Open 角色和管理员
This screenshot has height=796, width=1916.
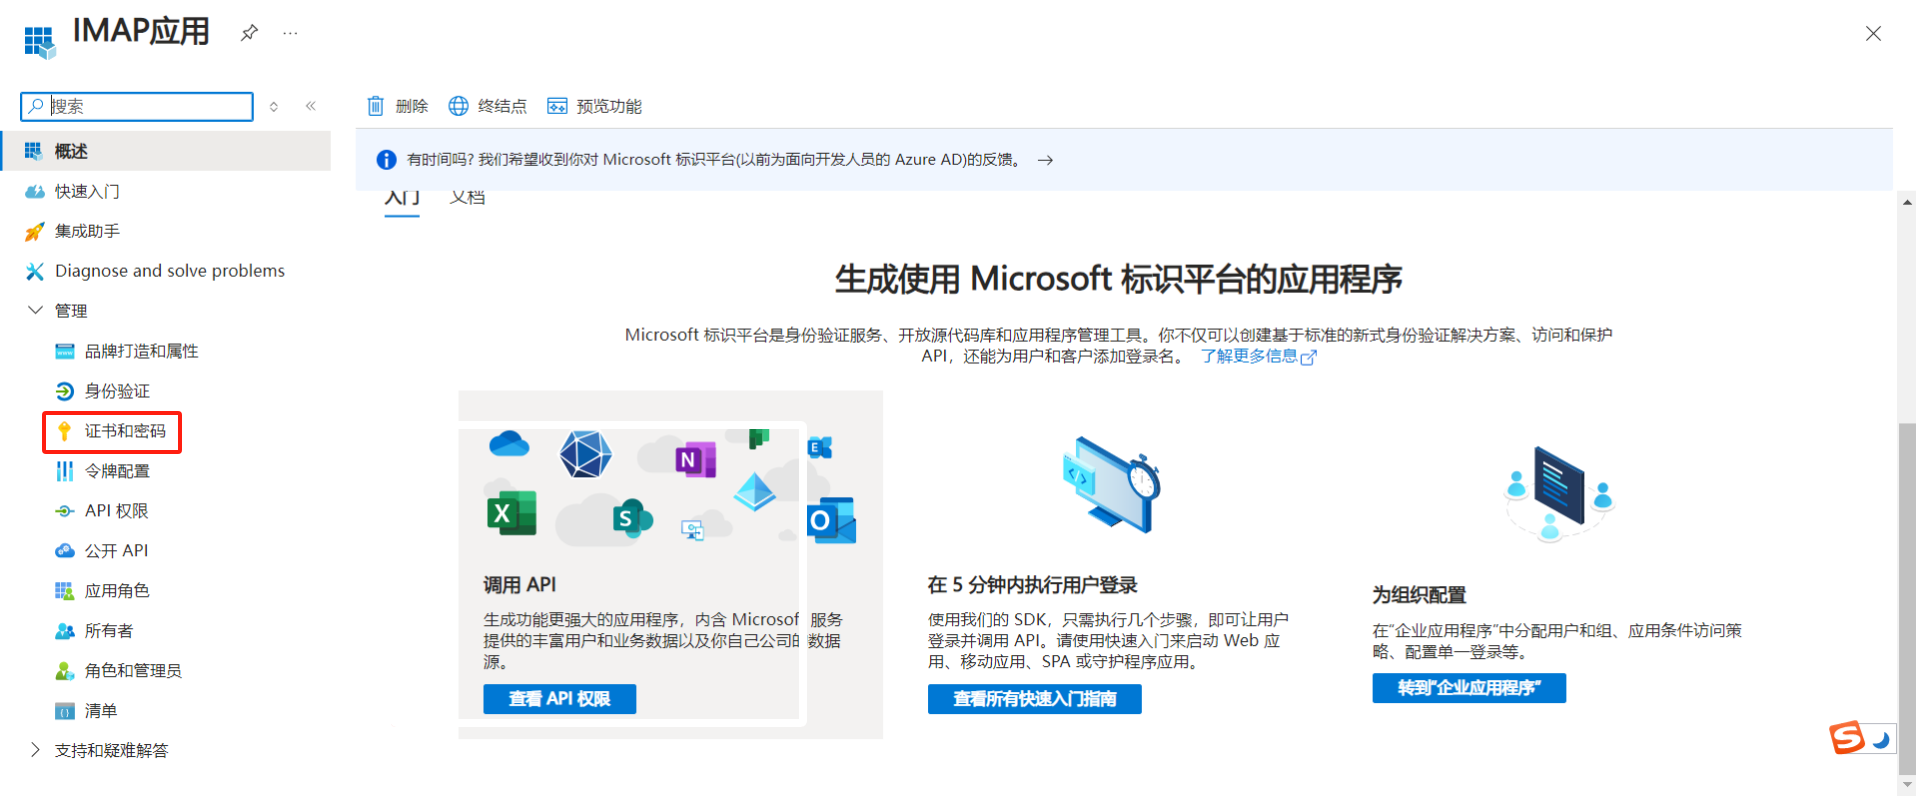coord(133,671)
